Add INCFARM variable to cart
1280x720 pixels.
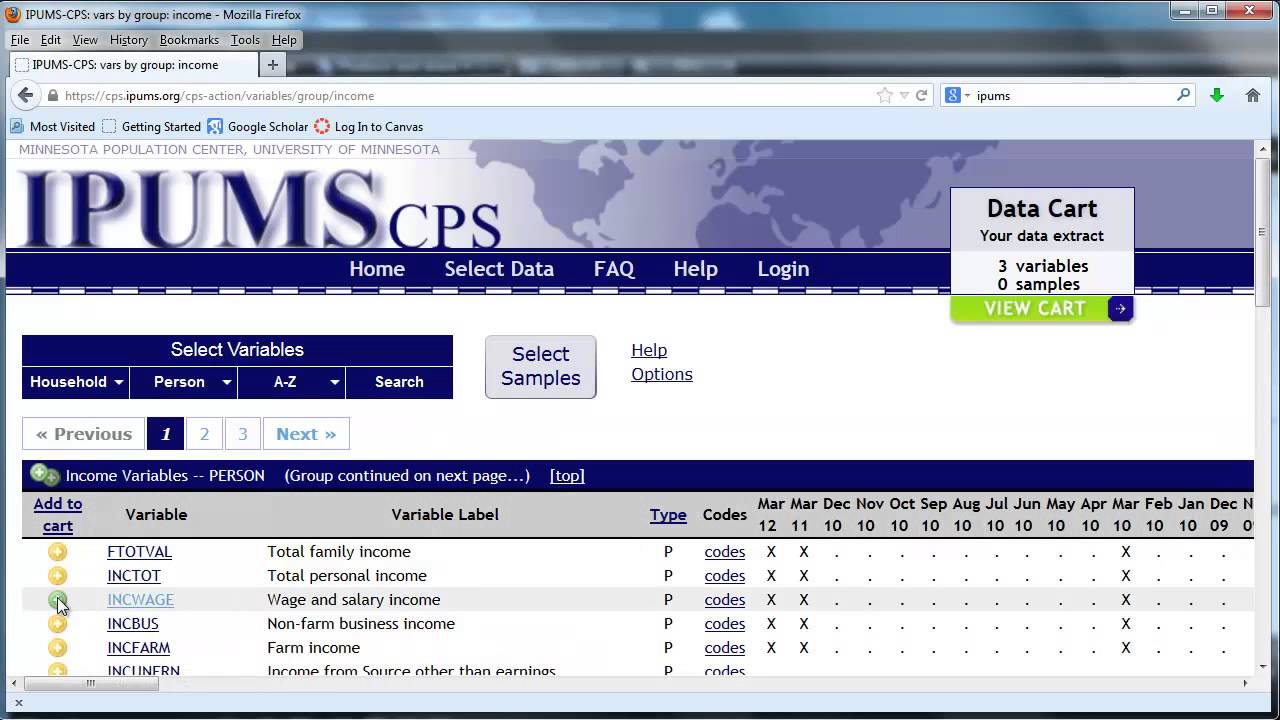pyautogui.click(x=58, y=648)
